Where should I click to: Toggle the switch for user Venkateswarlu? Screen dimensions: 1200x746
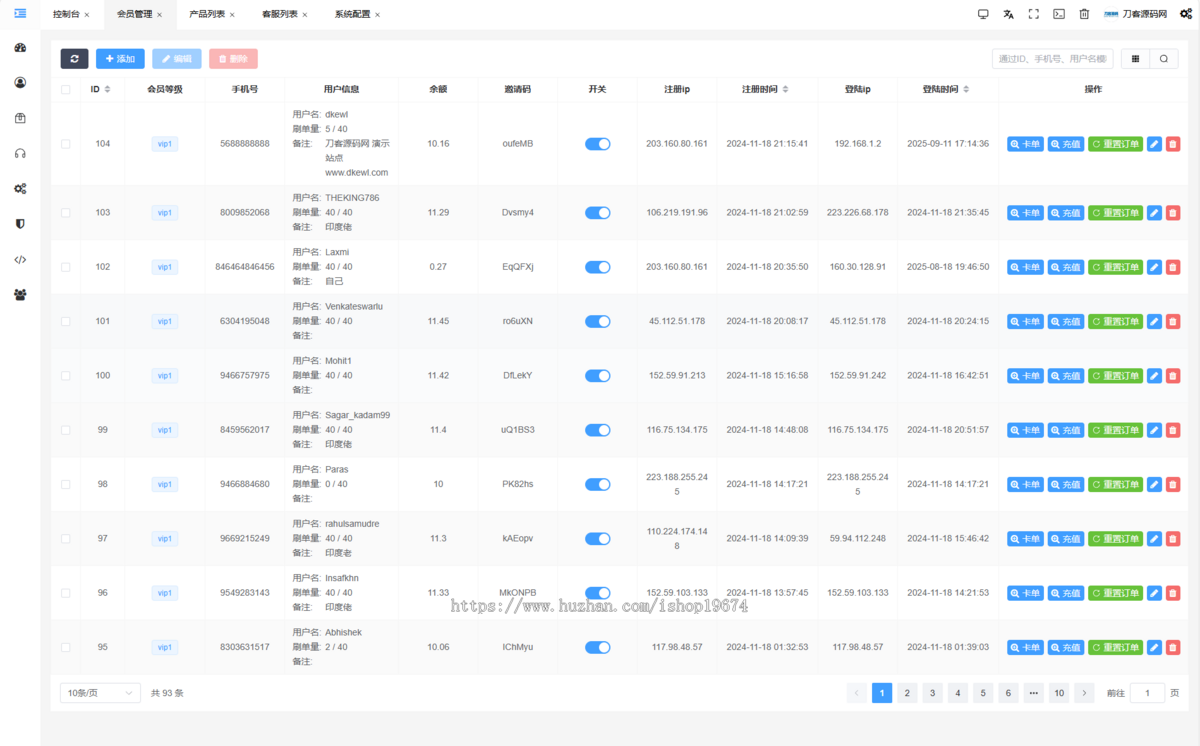pyautogui.click(x=598, y=321)
